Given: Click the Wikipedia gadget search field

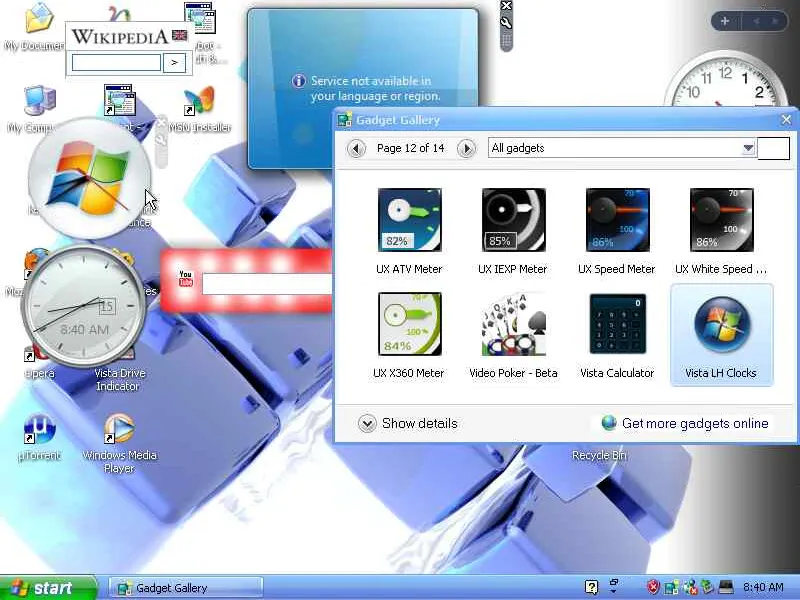Looking at the screenshot, I should point(116,63).
